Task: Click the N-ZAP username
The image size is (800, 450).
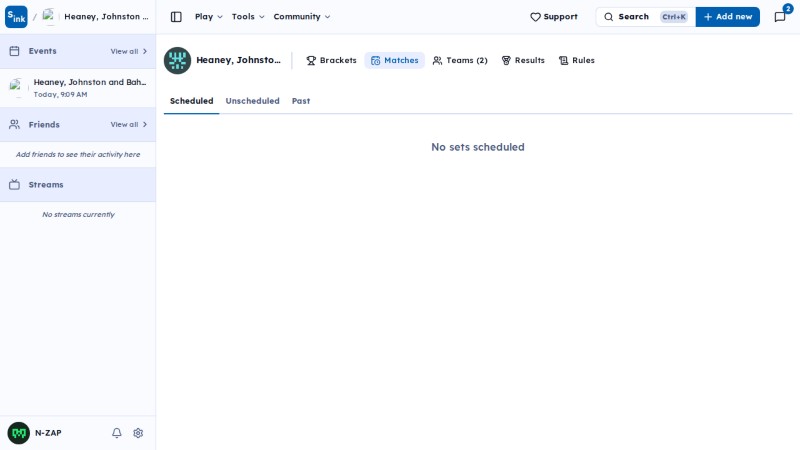Action: [48, 433]
